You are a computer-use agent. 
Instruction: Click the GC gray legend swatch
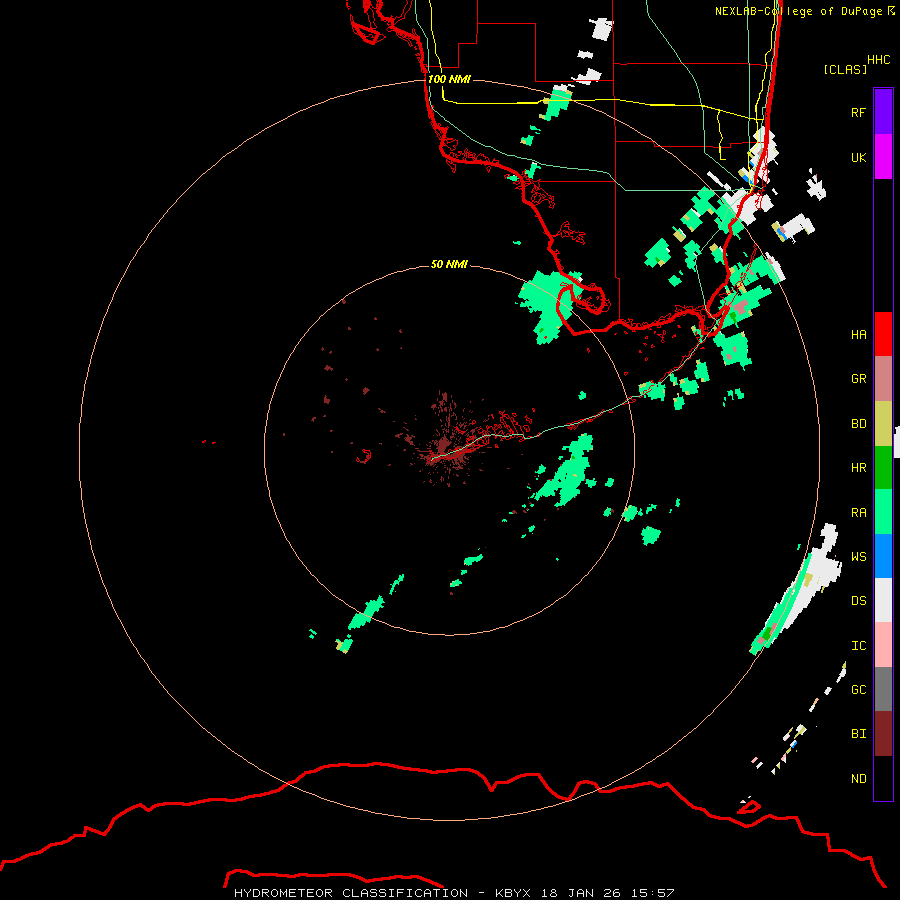pyautogui.click(x=883, y=689)
